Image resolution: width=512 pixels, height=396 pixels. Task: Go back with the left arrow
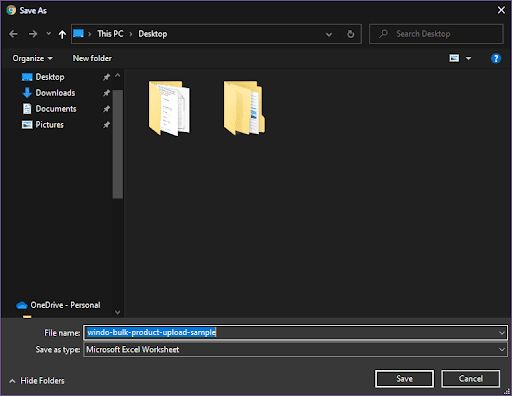[13, 34]
